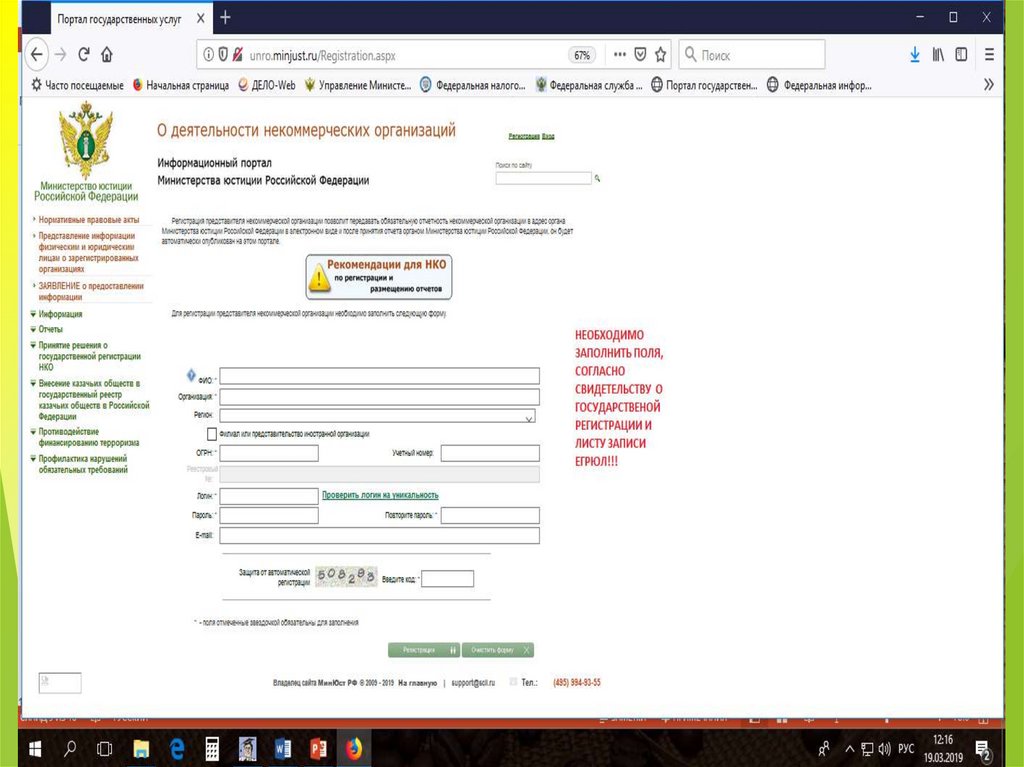Show more bookmarks with the chevron
The width and height of the screenshot is (1024, 767).
coord(989,85)
